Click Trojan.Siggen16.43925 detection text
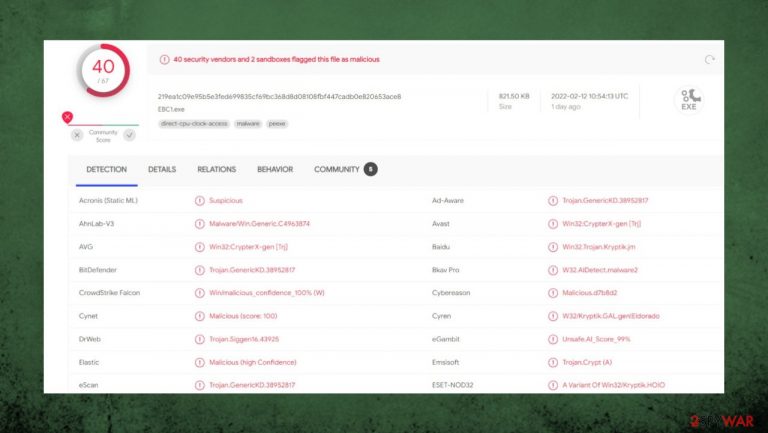768x433 pixels. click(x=244, y=339)
